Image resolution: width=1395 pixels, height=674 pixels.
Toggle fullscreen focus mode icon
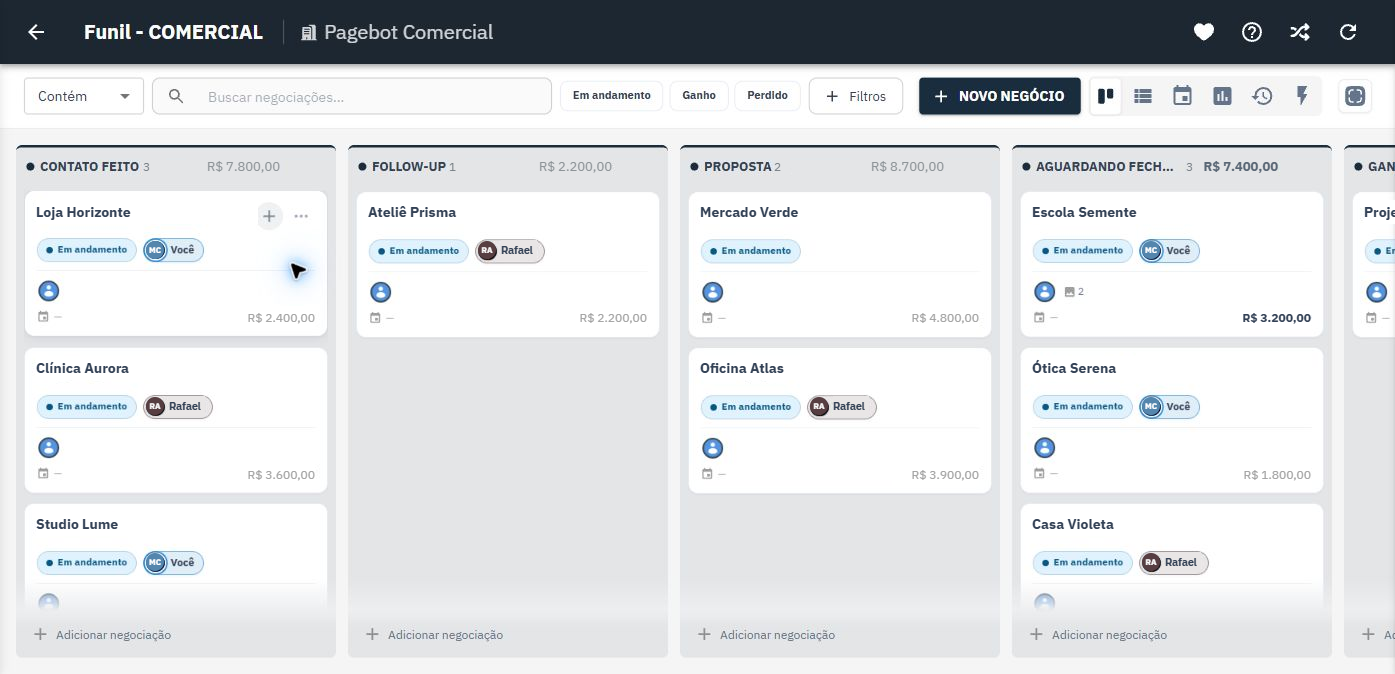click(x=1355, y=96)
